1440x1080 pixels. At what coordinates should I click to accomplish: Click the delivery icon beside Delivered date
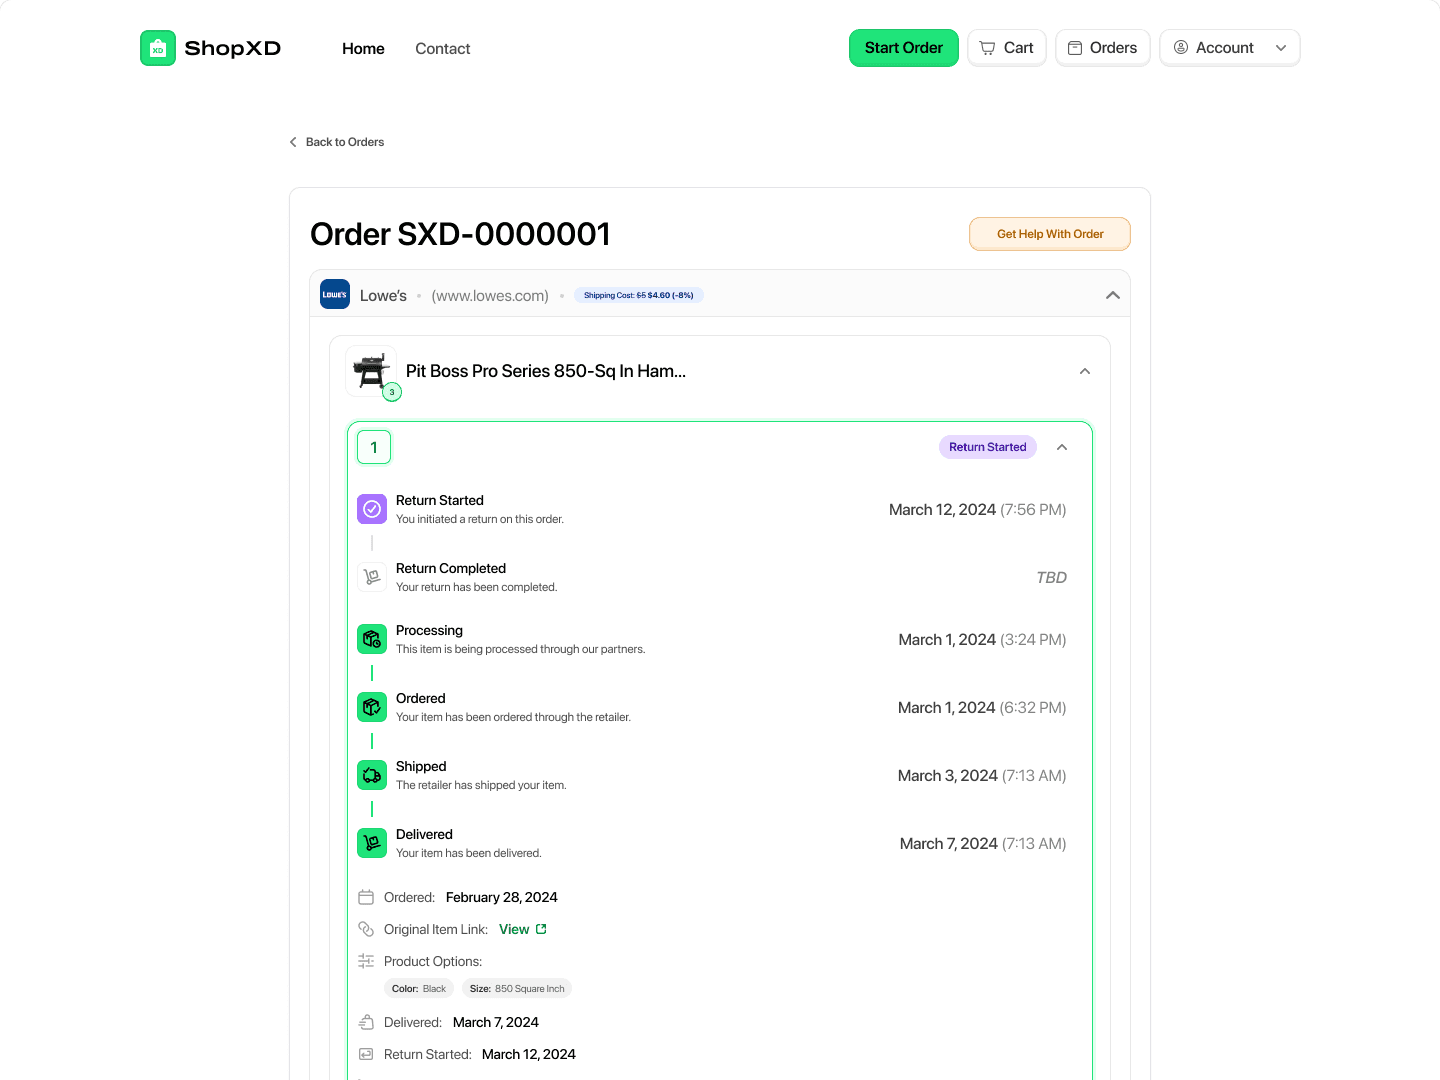coord(366,1022)
